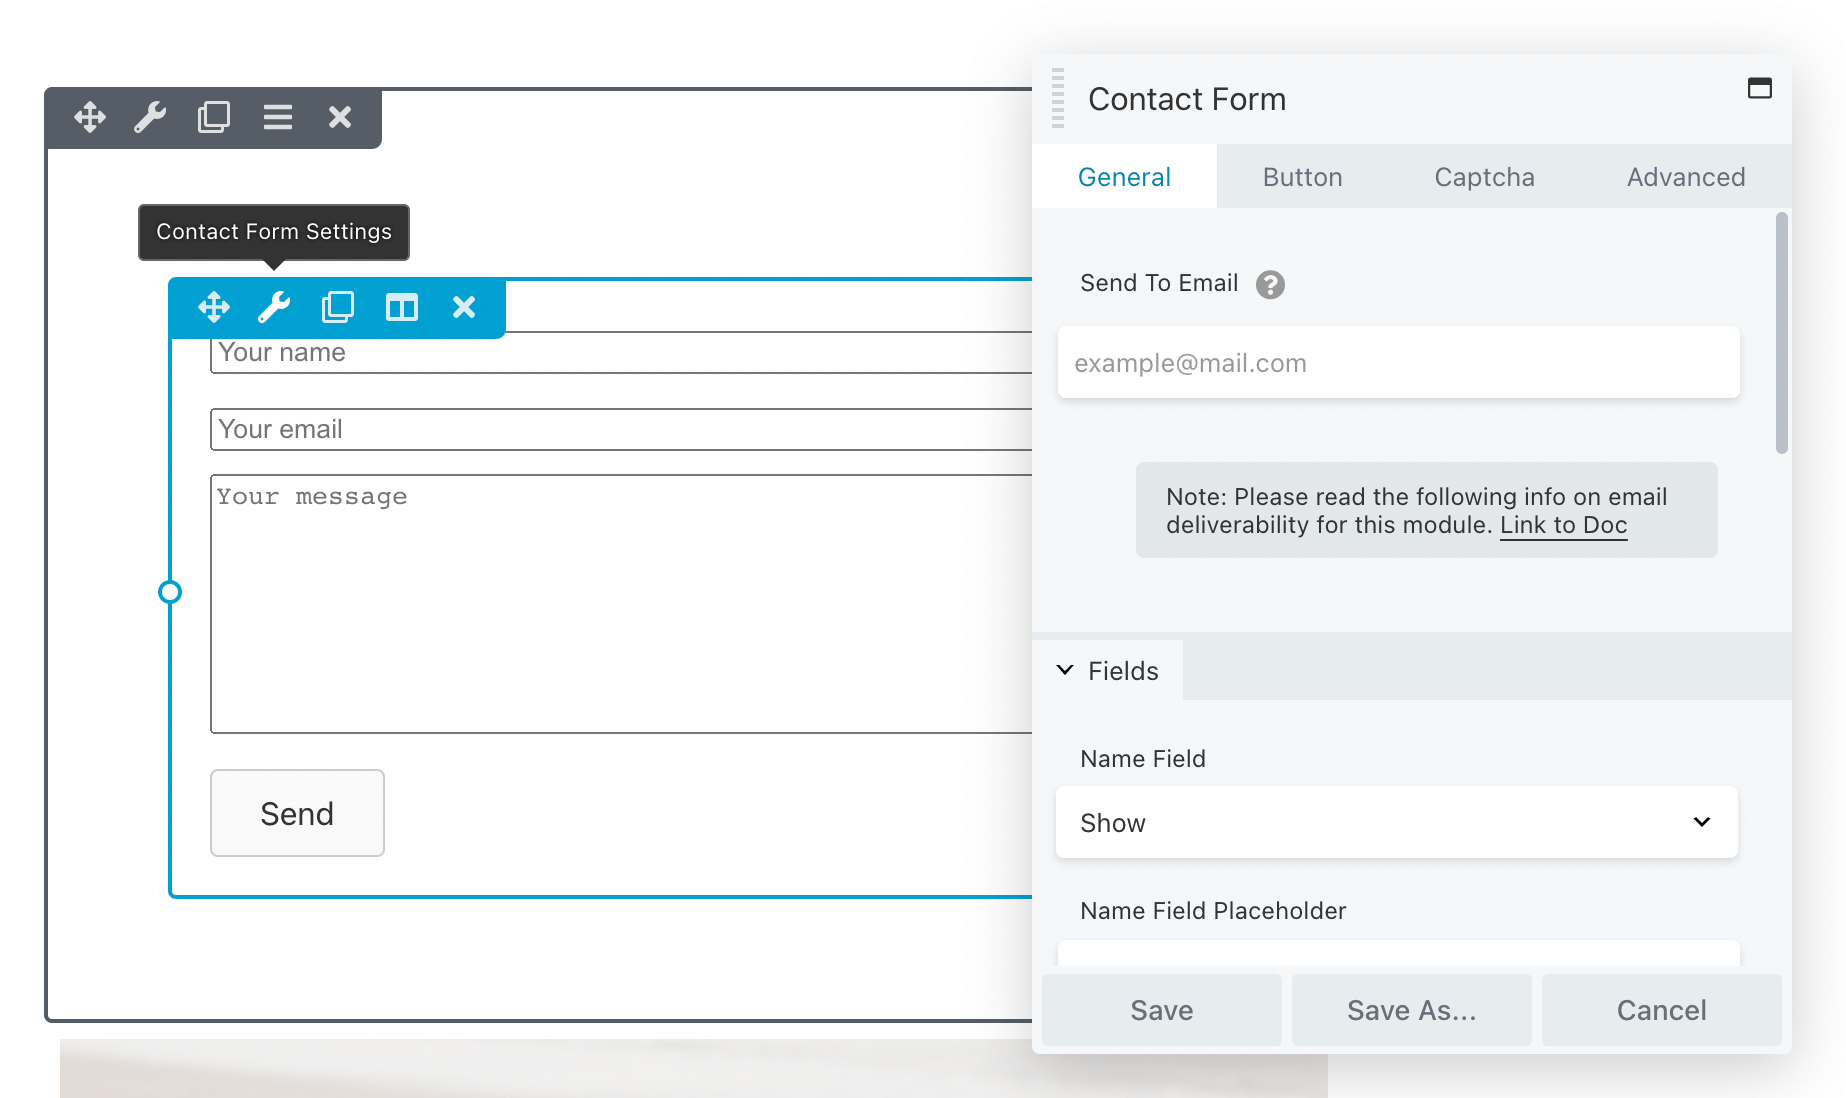Switch to the Button tab
The width and height of the screenshot is (1846, 1098).
(x=1302, y=177)
